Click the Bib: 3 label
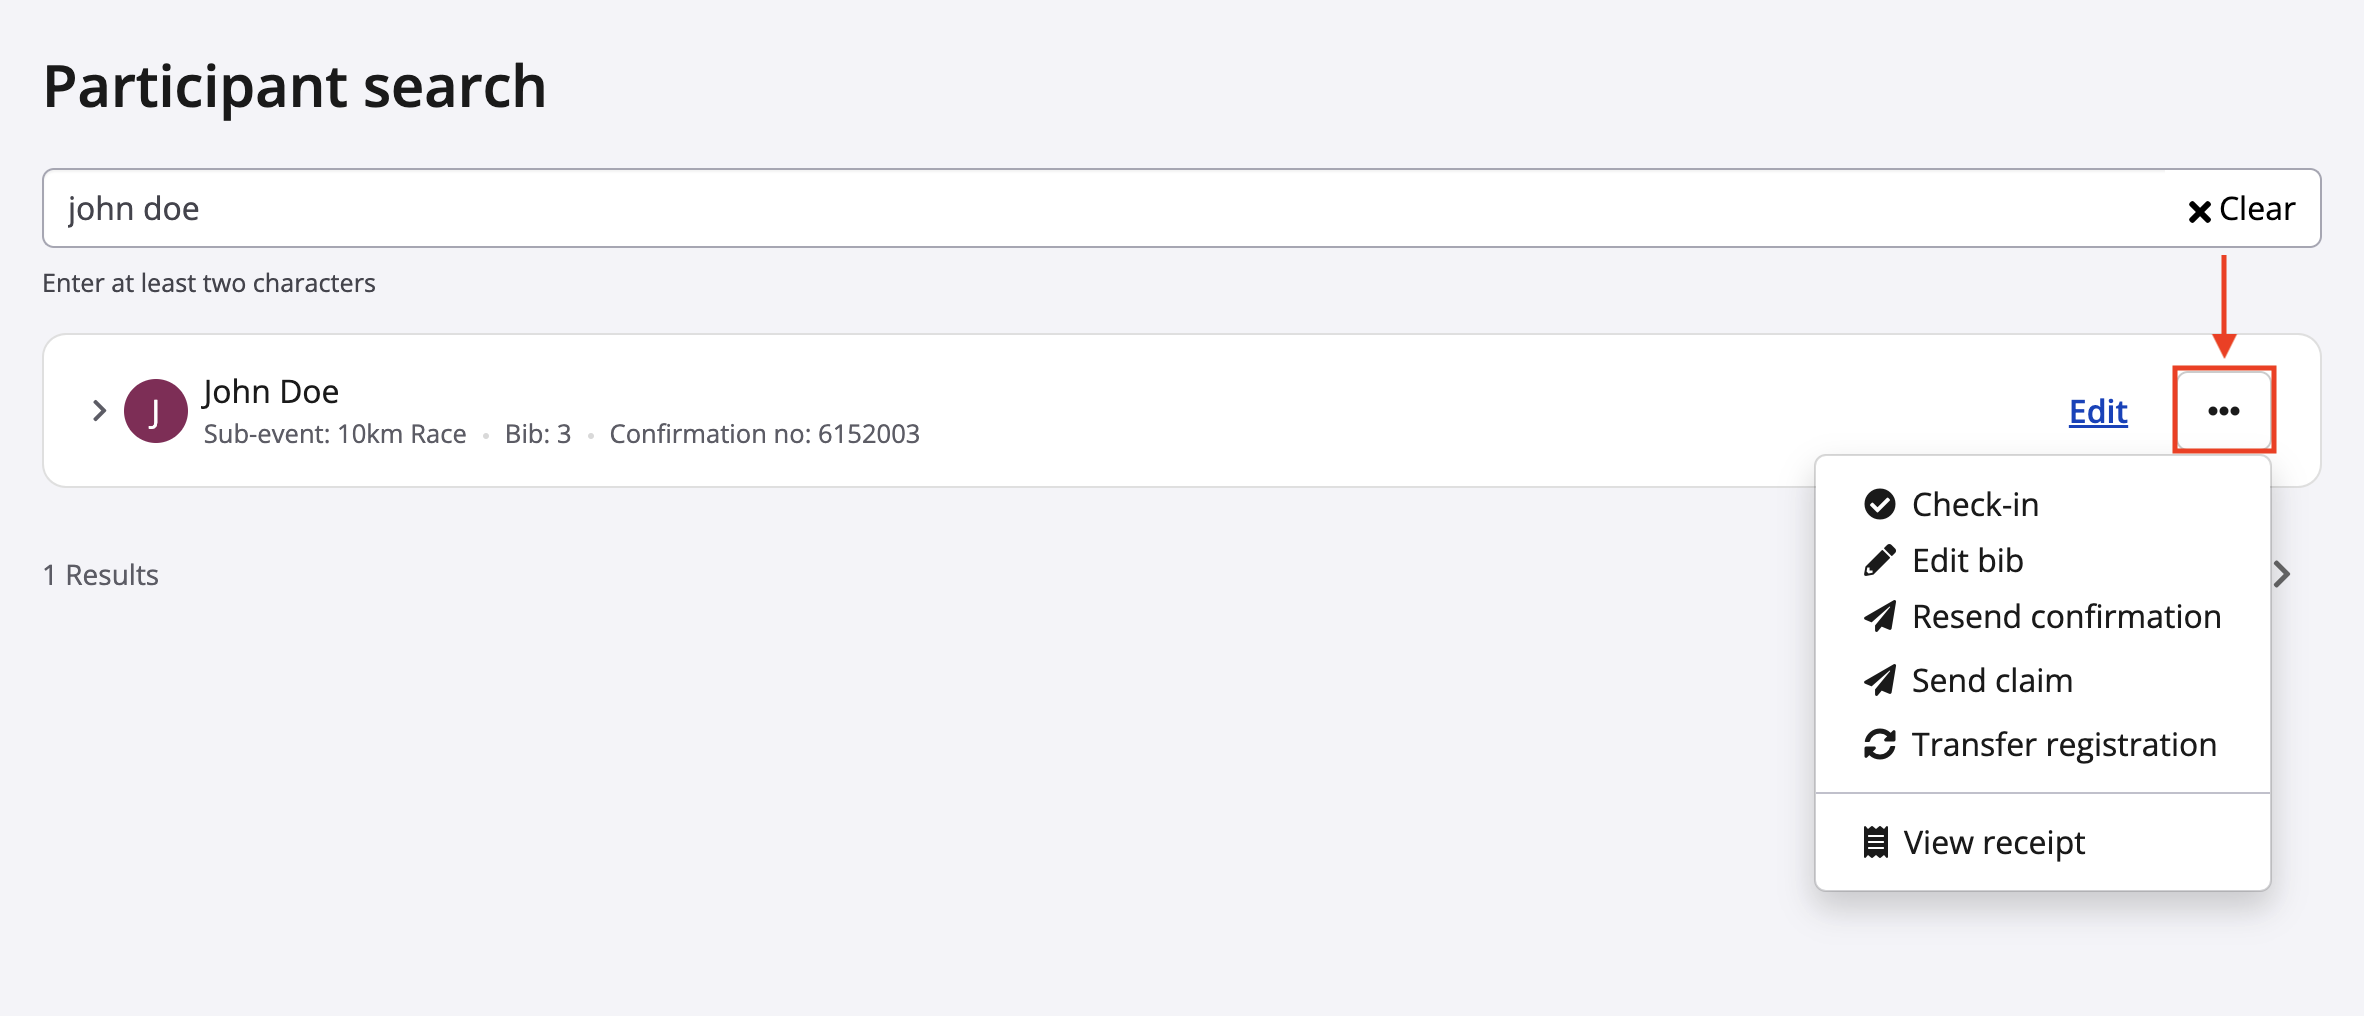The width and height of the screenshot is (2364, 1016). click(538, 434)
